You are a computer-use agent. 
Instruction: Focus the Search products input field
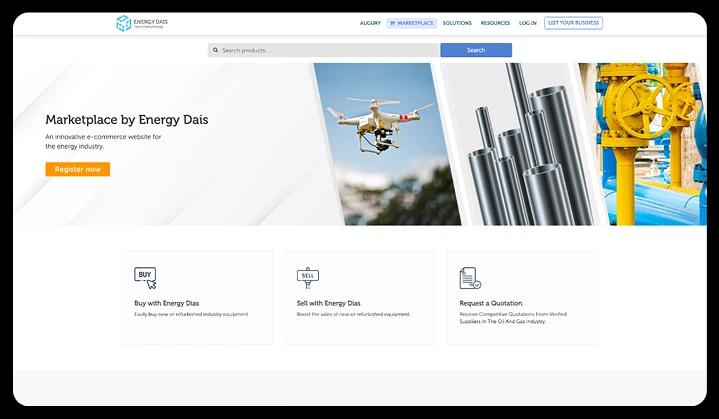(324, 50)
